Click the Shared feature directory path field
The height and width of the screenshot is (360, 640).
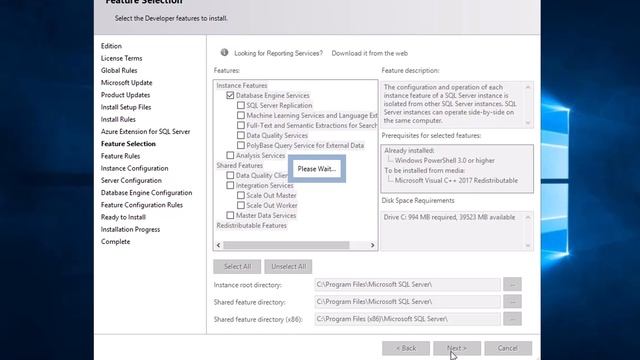coord(407,302)
